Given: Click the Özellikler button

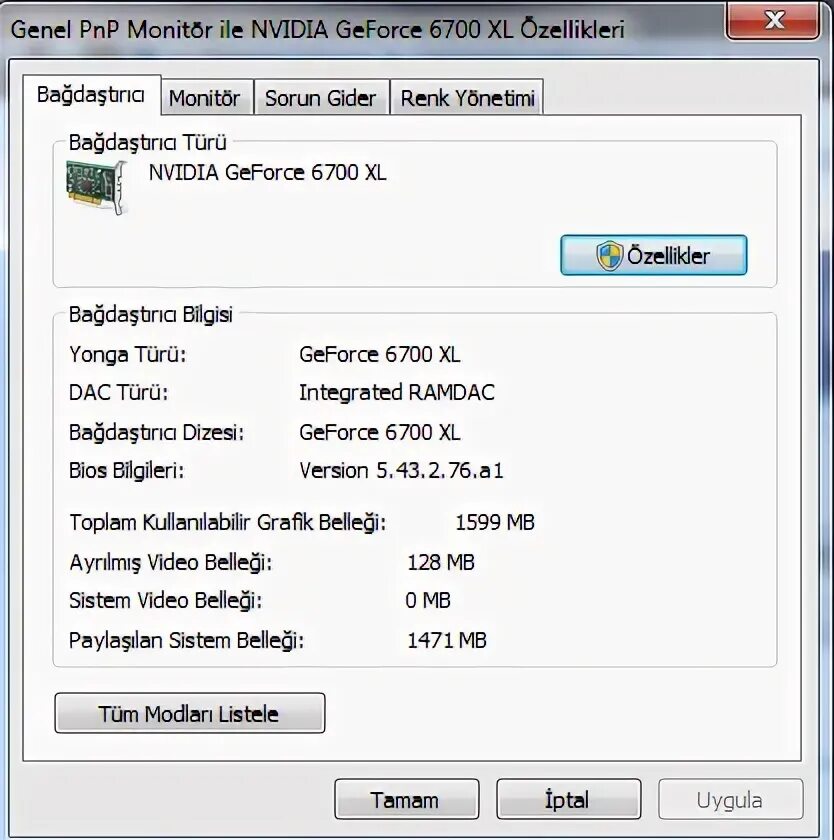Looking at the screenshot, I should pos(653,255).
